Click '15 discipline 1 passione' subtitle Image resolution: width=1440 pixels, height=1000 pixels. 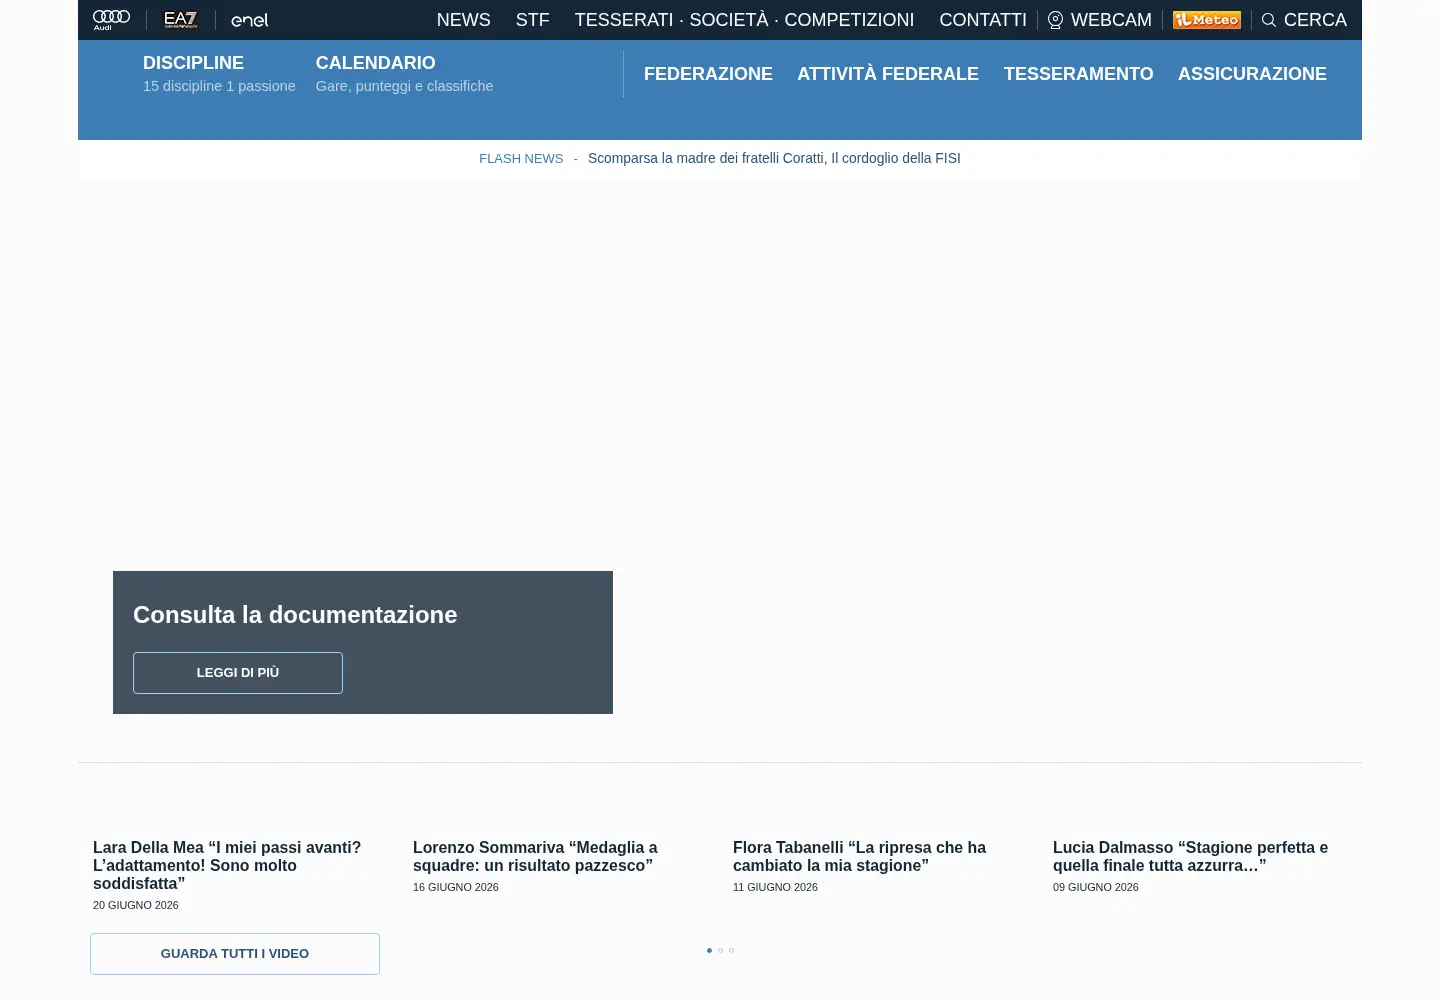[x=219, y=86]
